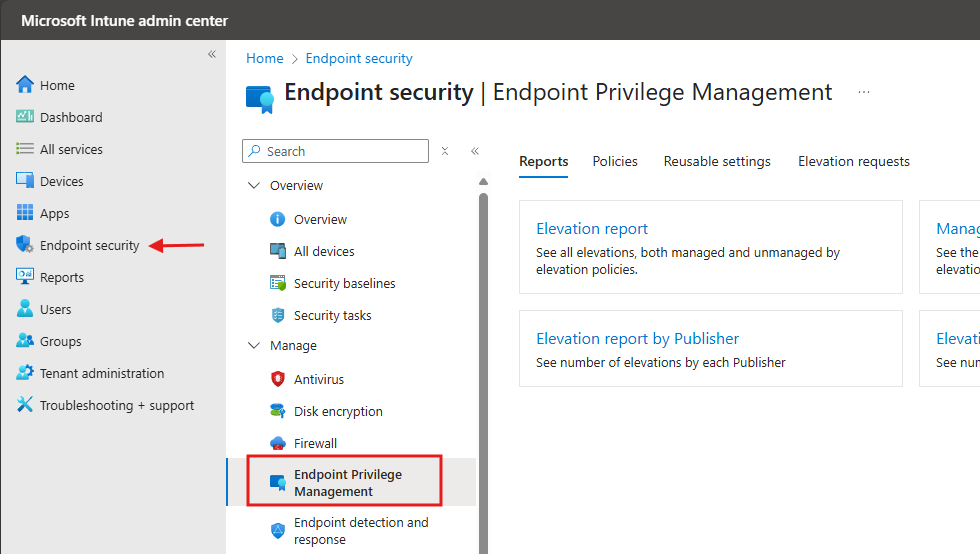980x554 pixels.
Task: Click the Endpoint security shield icon
Action: coord(25,244)
